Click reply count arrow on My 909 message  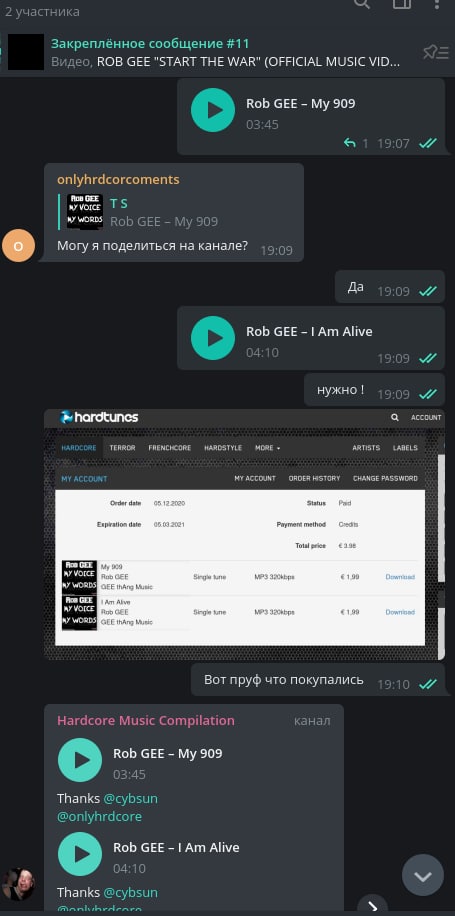[x=349, y=143]
